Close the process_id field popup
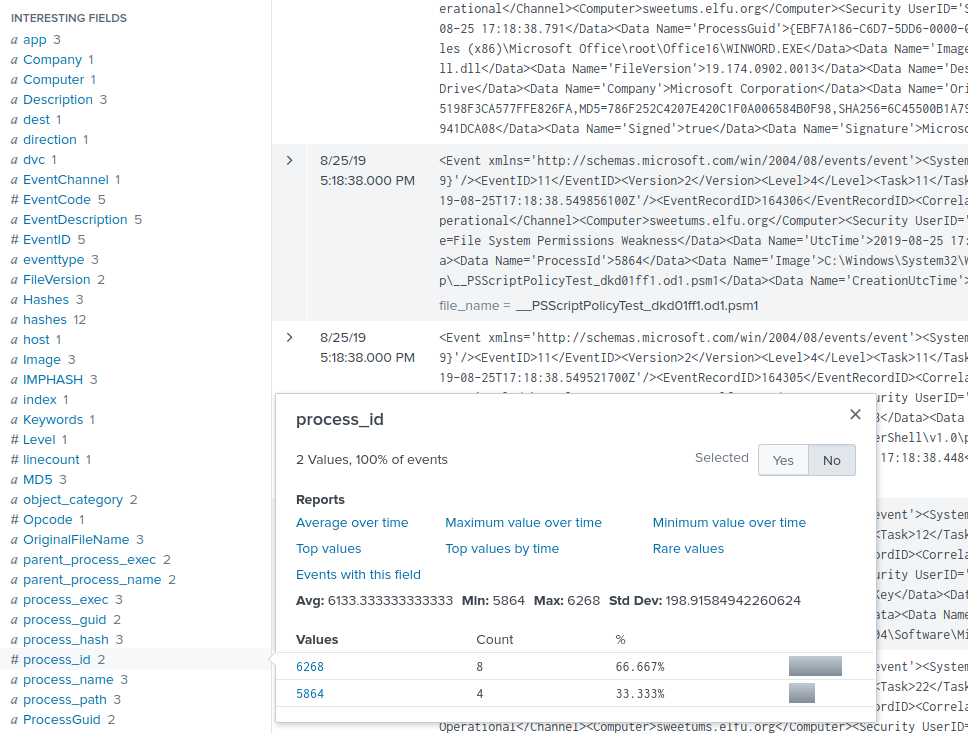Viewport: 968px width, 734px height. point(855,414)
